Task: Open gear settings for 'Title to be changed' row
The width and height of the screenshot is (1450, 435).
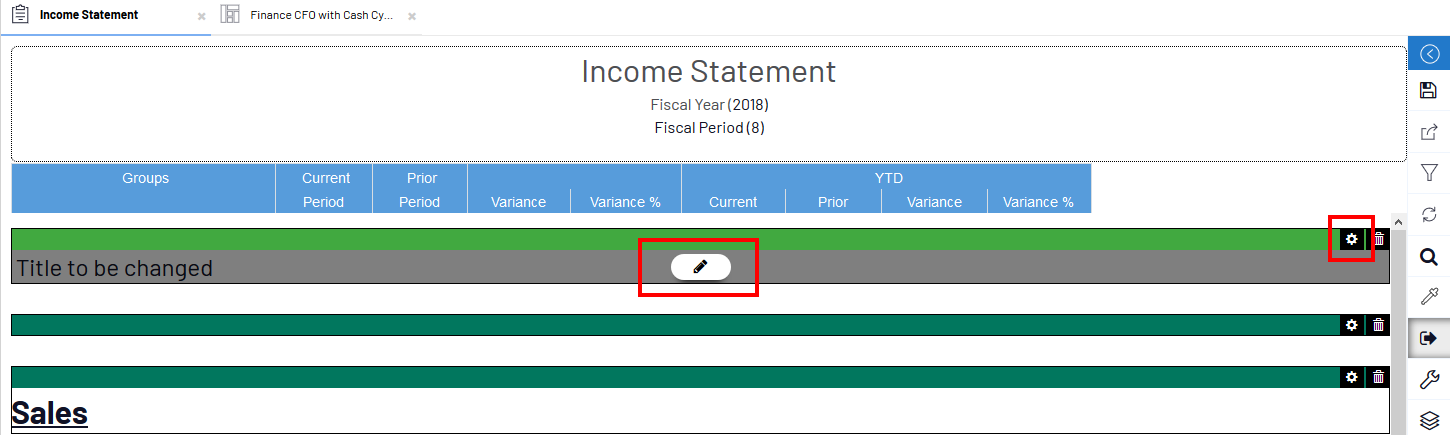Action: tap(1352, 239)
